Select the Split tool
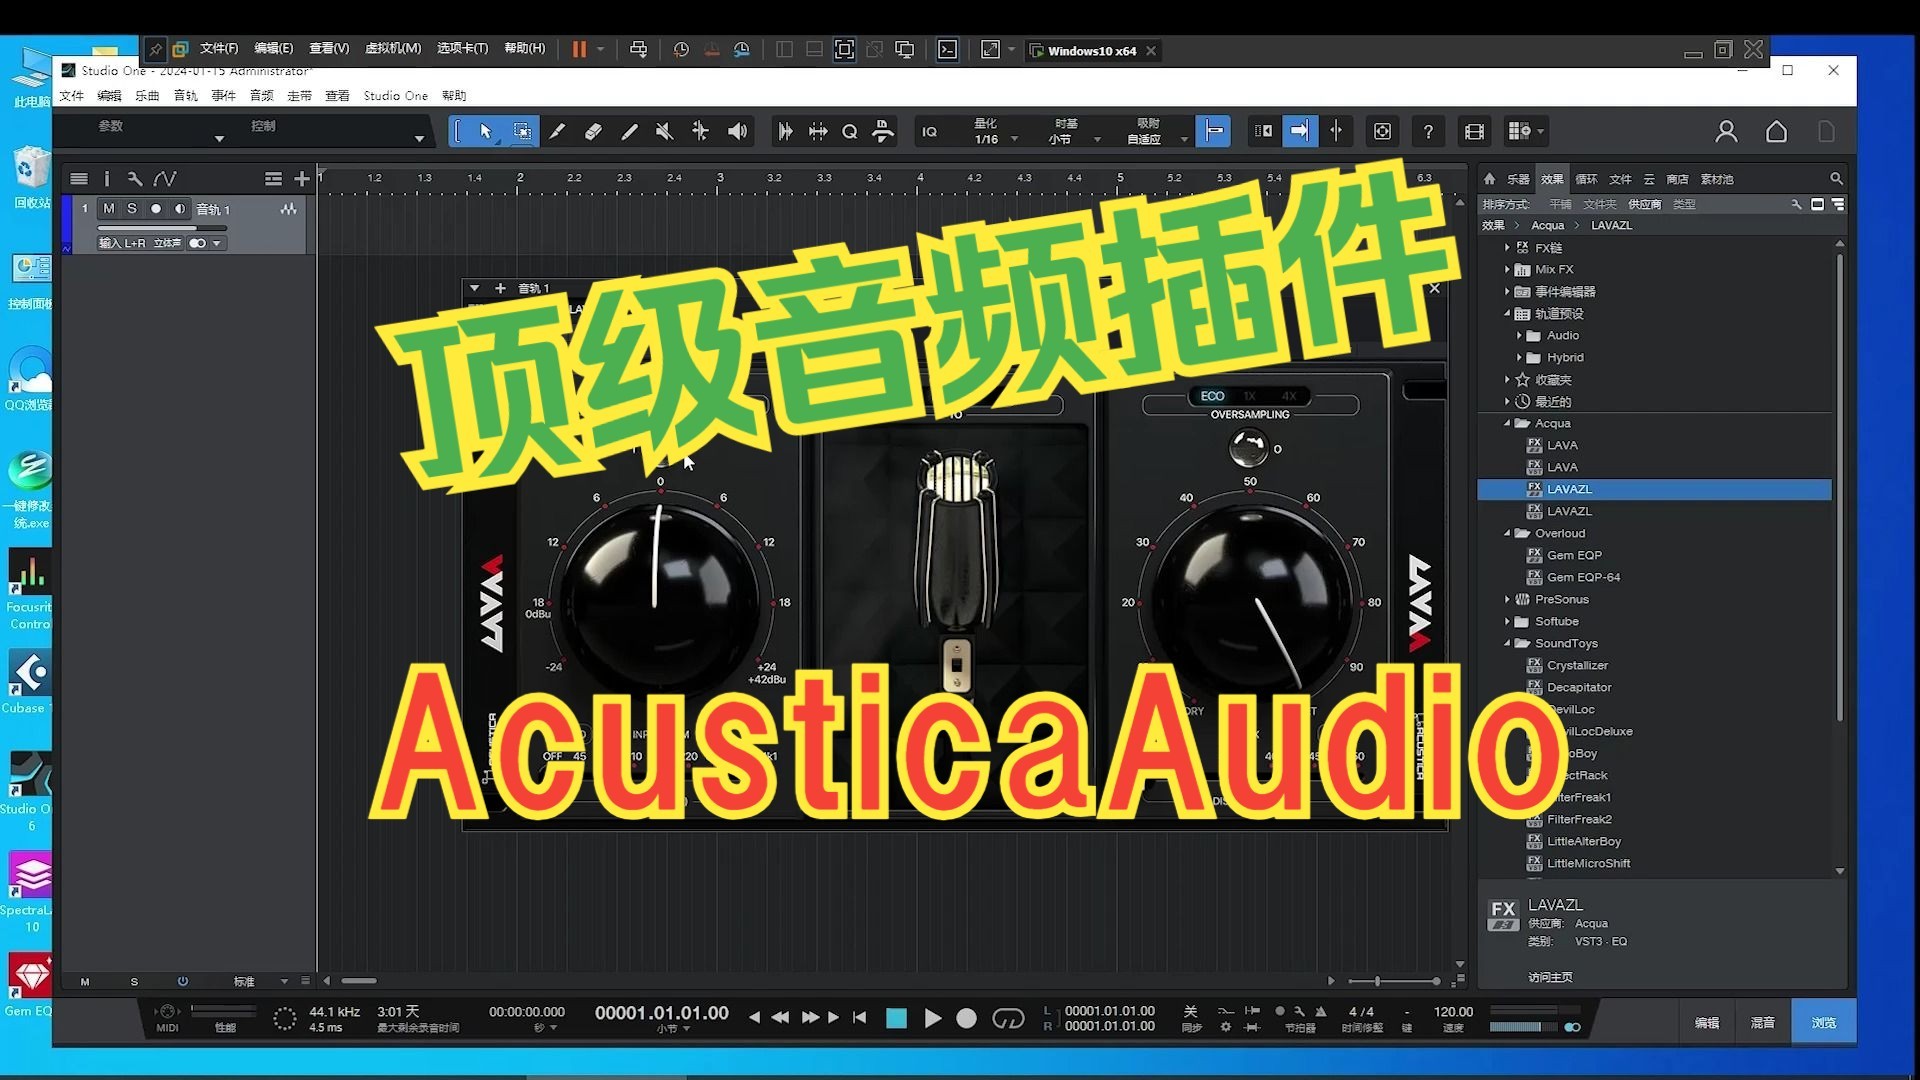The height and width of the screenshot is (1080, 1920). click(557, 131)
